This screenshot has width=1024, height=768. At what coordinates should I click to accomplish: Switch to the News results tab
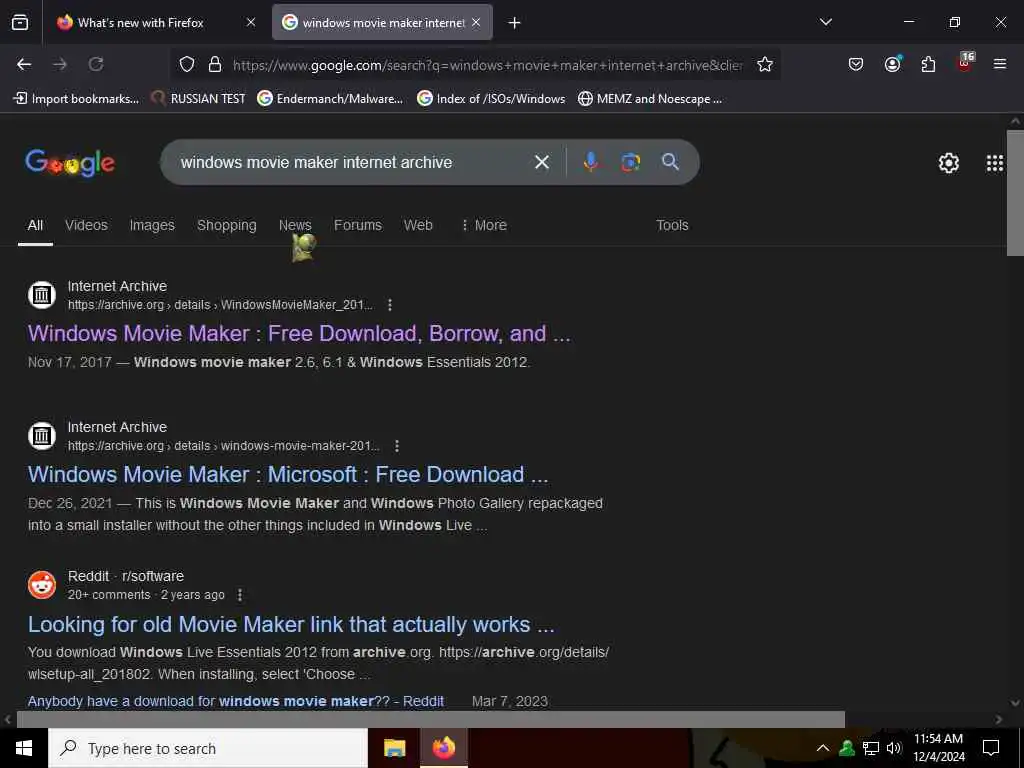[x=295, y=225]
